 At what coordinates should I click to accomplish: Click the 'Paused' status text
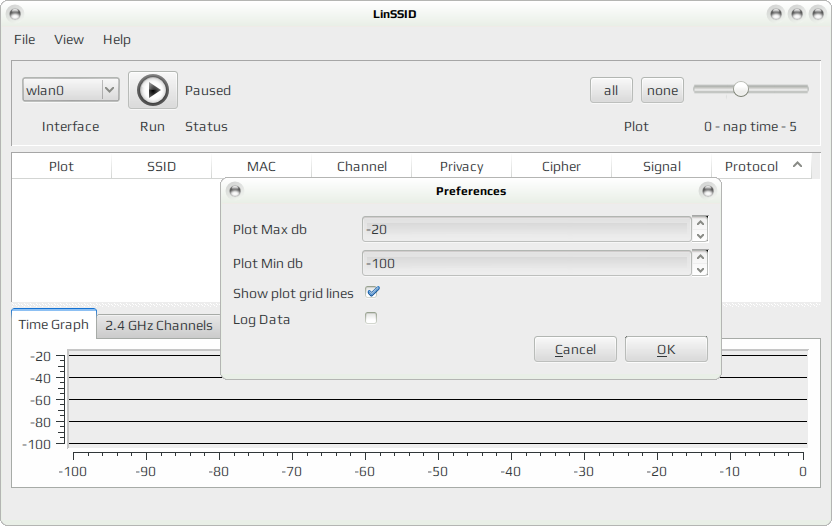pyautogui.click(x=207, y=91)
